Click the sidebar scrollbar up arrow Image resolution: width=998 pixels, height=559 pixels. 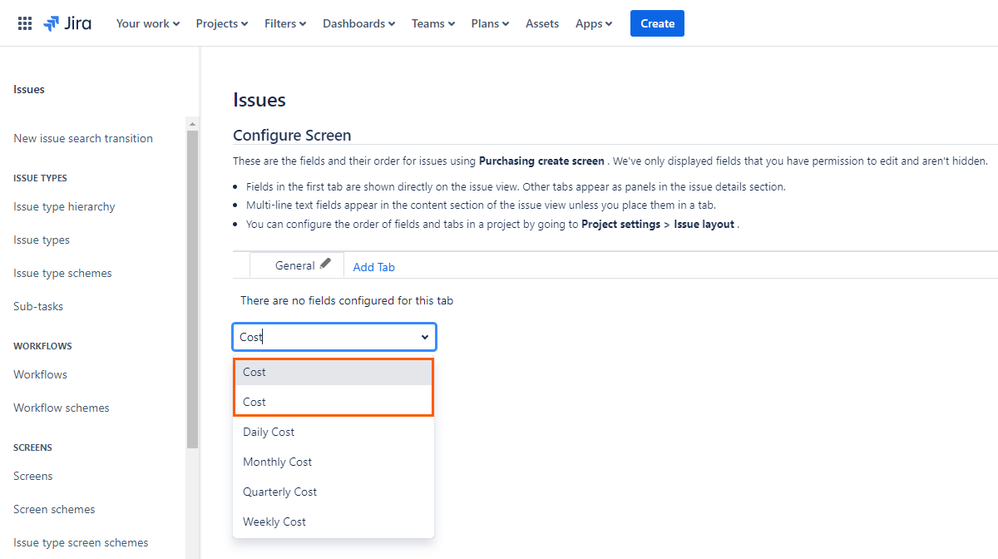coord(192,124)
